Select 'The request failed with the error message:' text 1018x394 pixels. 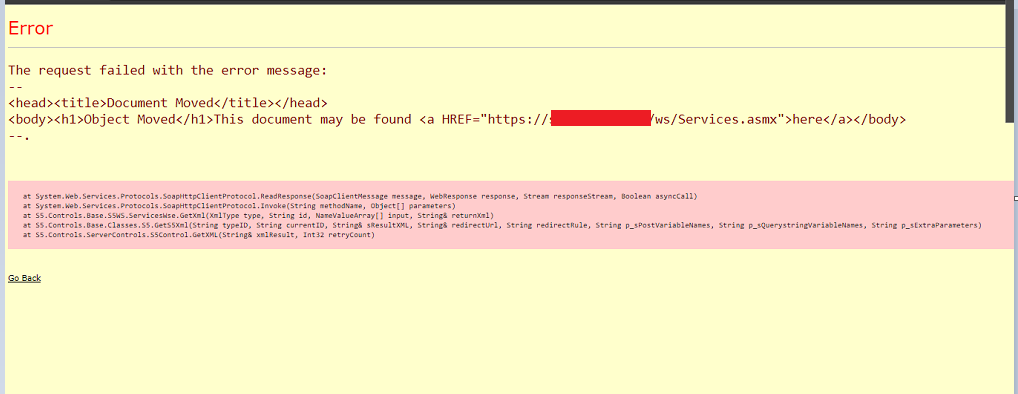(x=168, y=70)
